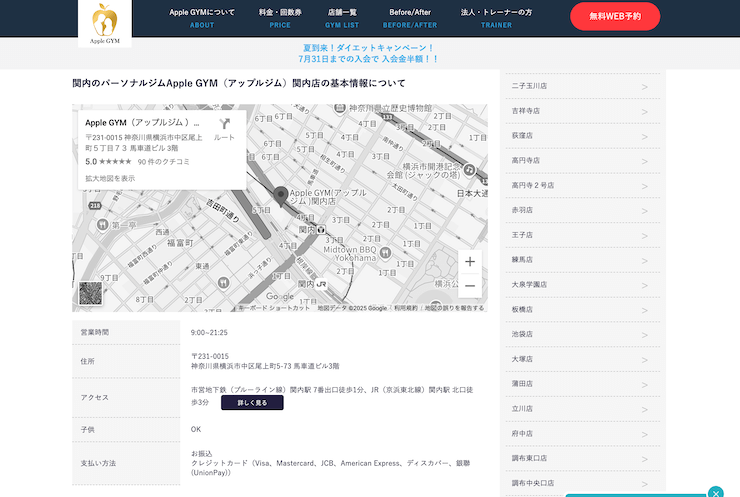Click the 住所 table header cell
Image resolution: width=740 pixels, height=497 pixels.
tap(126, 361)
